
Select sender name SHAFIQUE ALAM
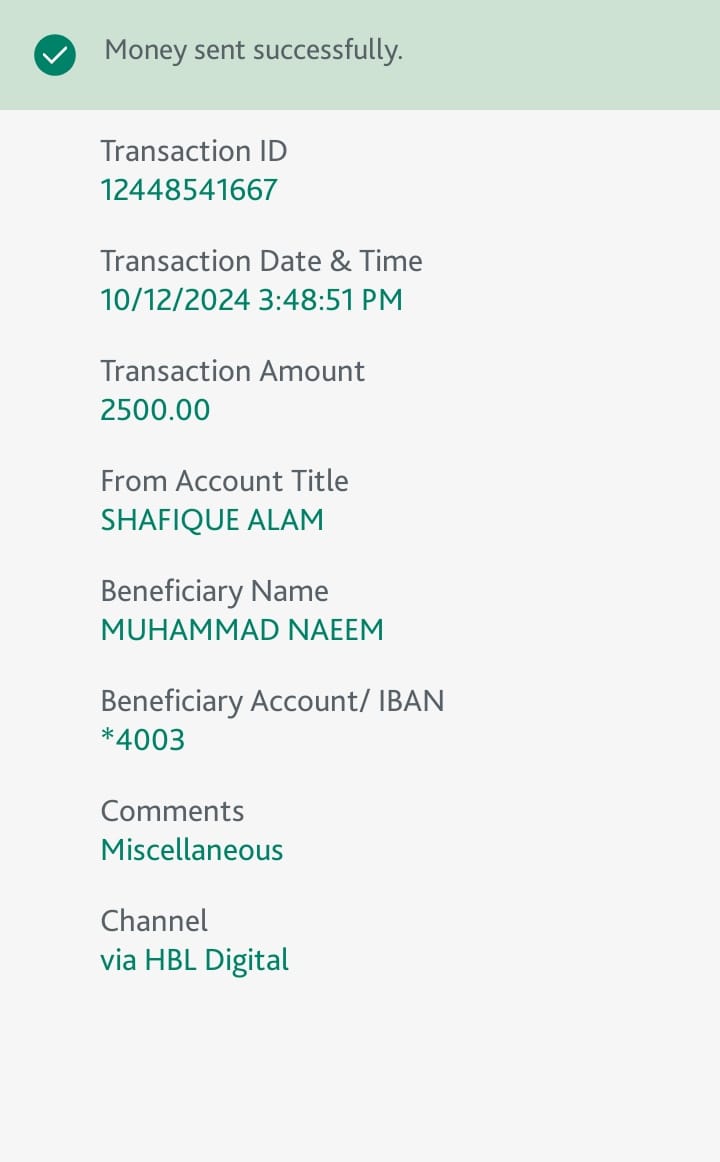(x=212, y=520)
